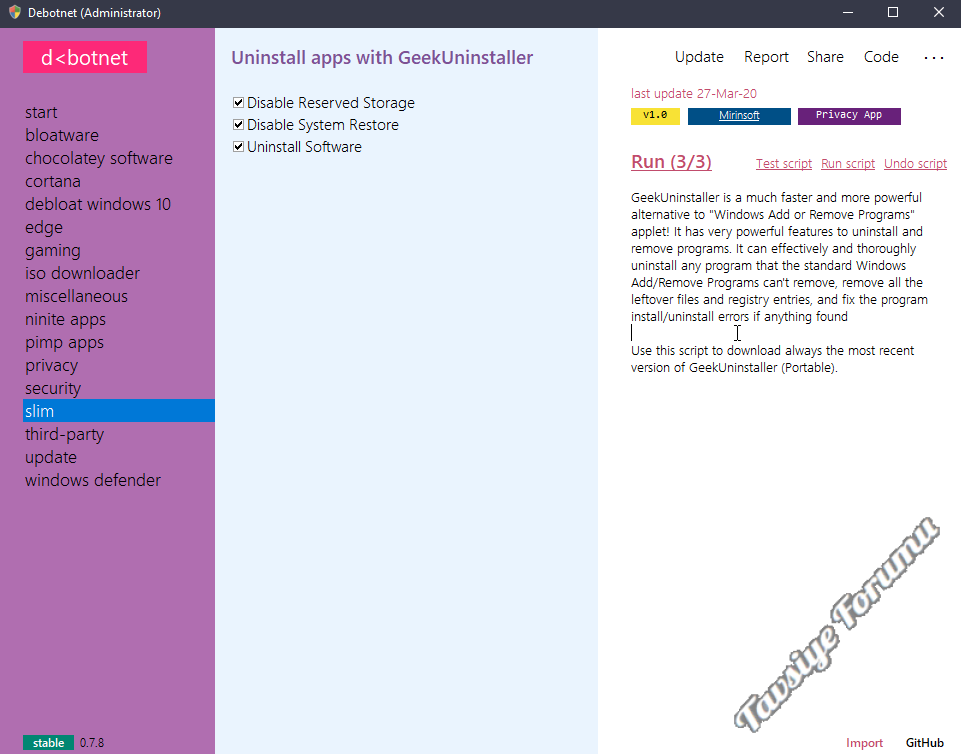This screenshot has width=961, height=754.
Task: Click the Share button
Action: pos(825,57)
